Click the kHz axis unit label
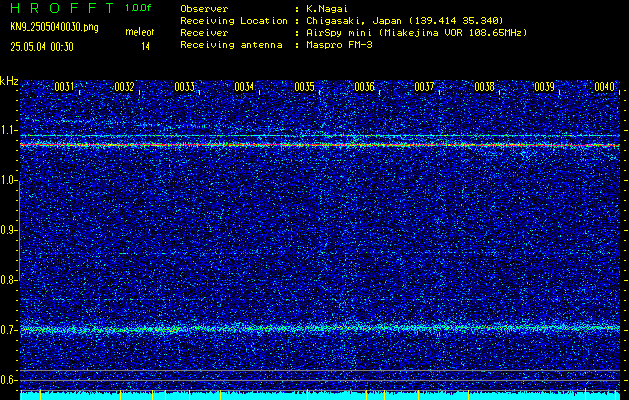The height and width of the screenshot is (400, 629). pyautogui.click(x=9, y=81)
